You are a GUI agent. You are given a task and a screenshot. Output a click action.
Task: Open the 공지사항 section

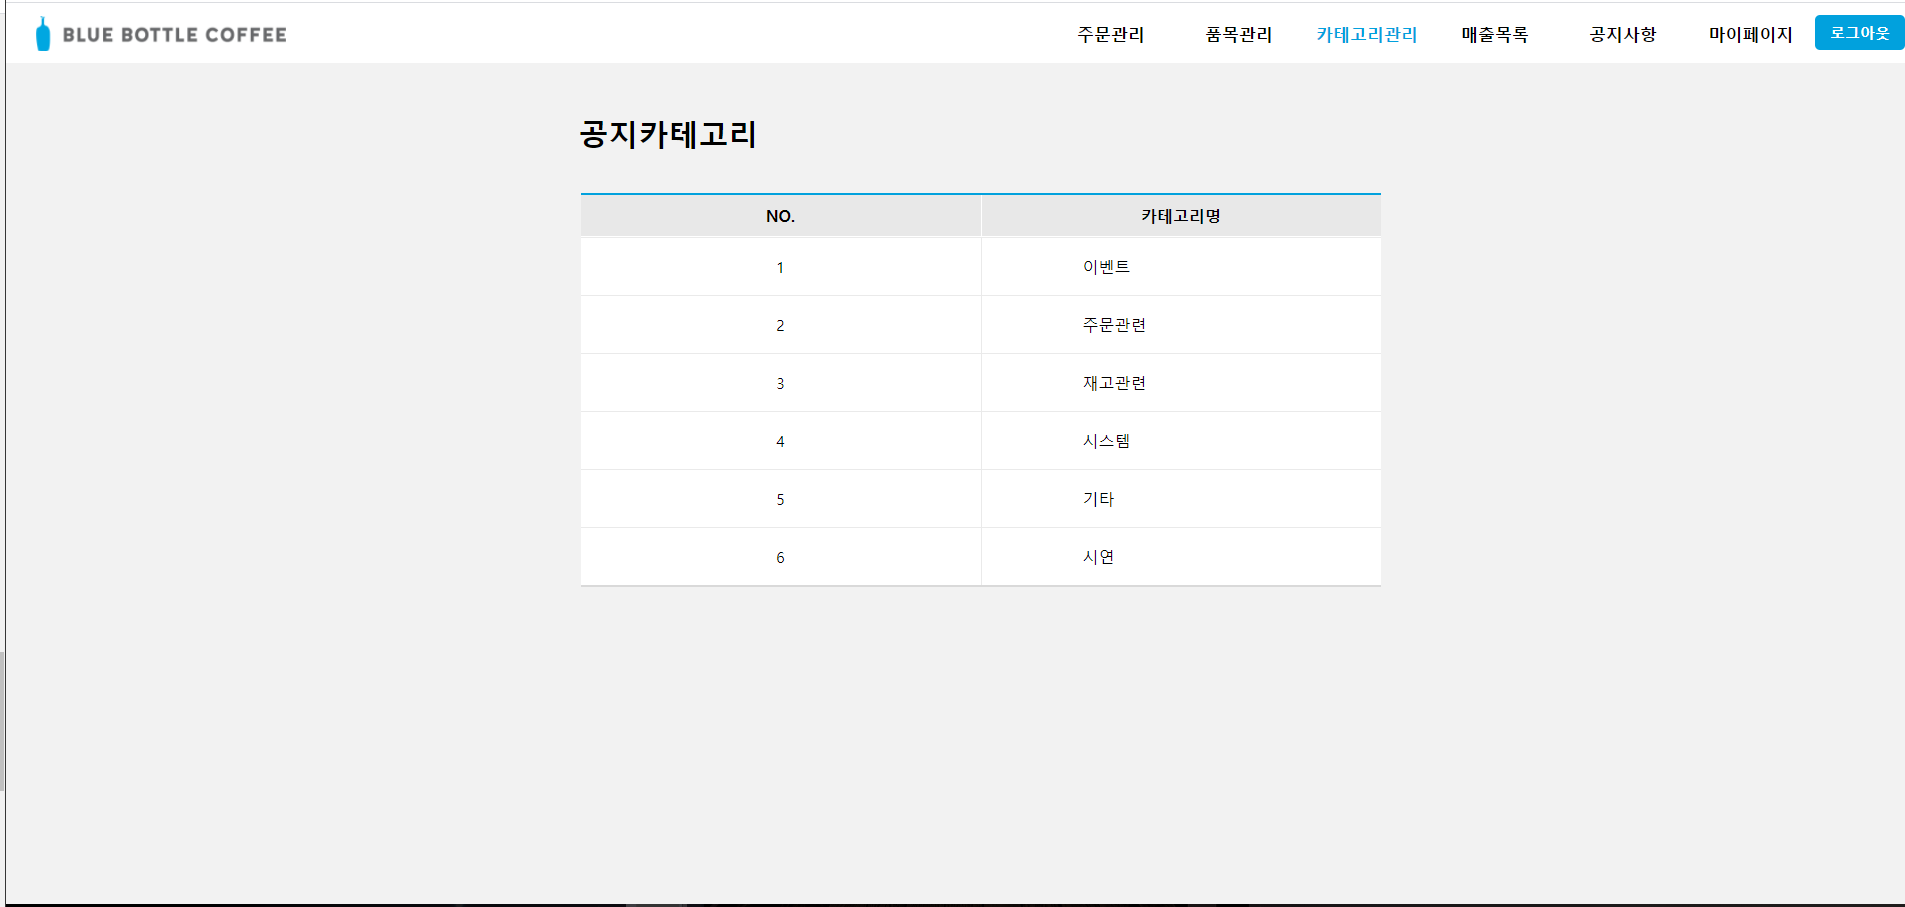pyautogui.click(x=1621, y=33)
